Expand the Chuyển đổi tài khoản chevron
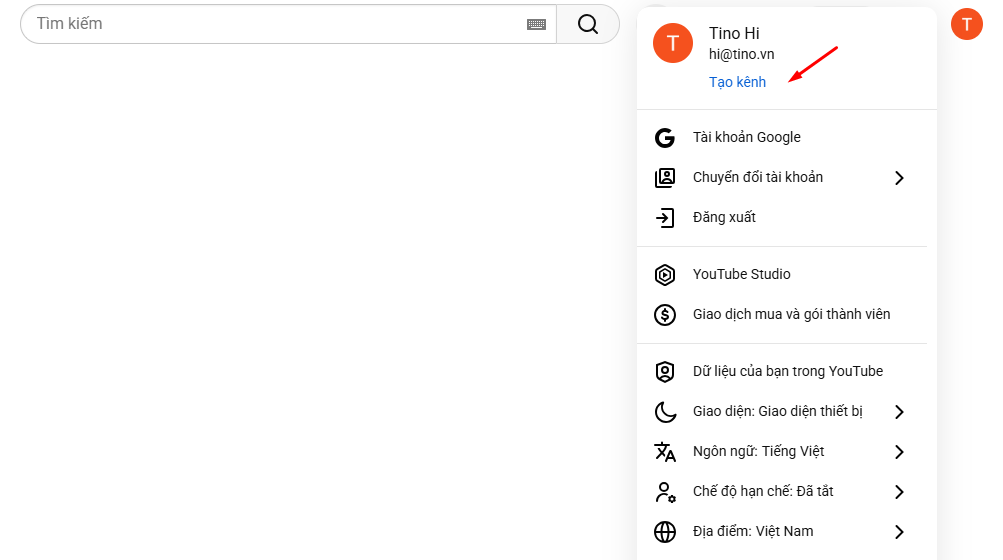The height and width of the screenshot is (560, 1003). 899,178
